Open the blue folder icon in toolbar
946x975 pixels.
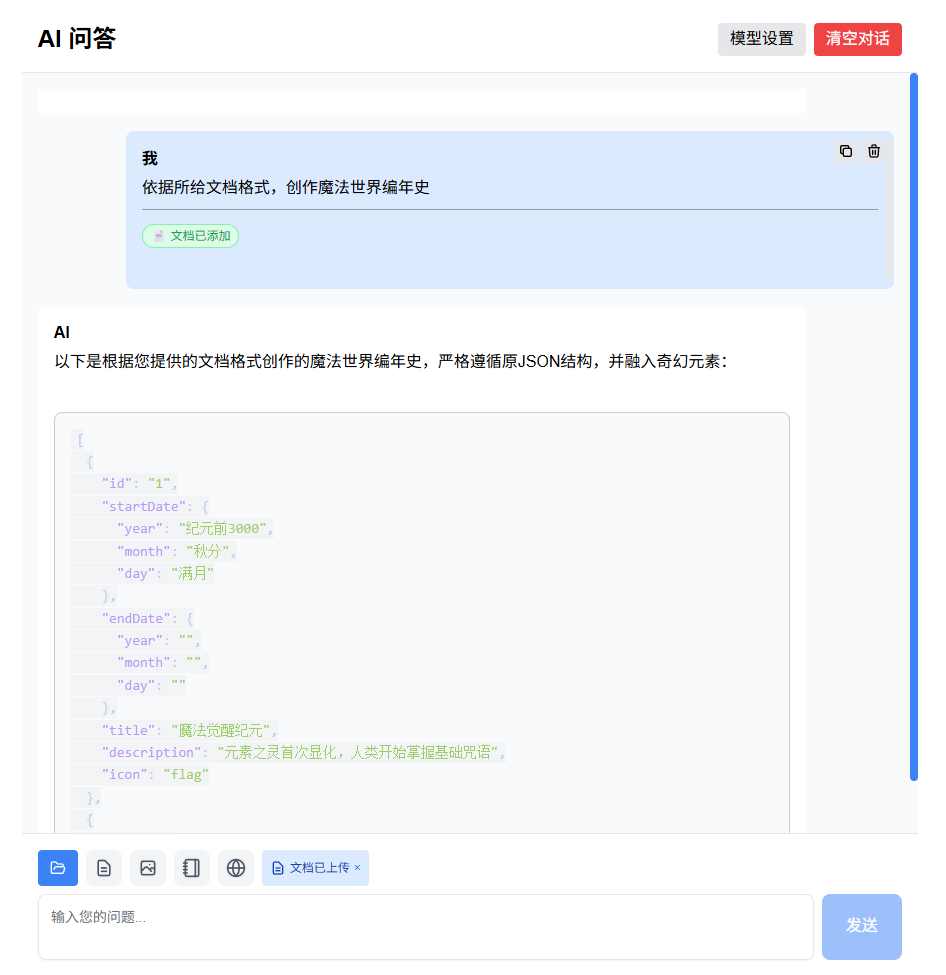click(x=58, y=867)
